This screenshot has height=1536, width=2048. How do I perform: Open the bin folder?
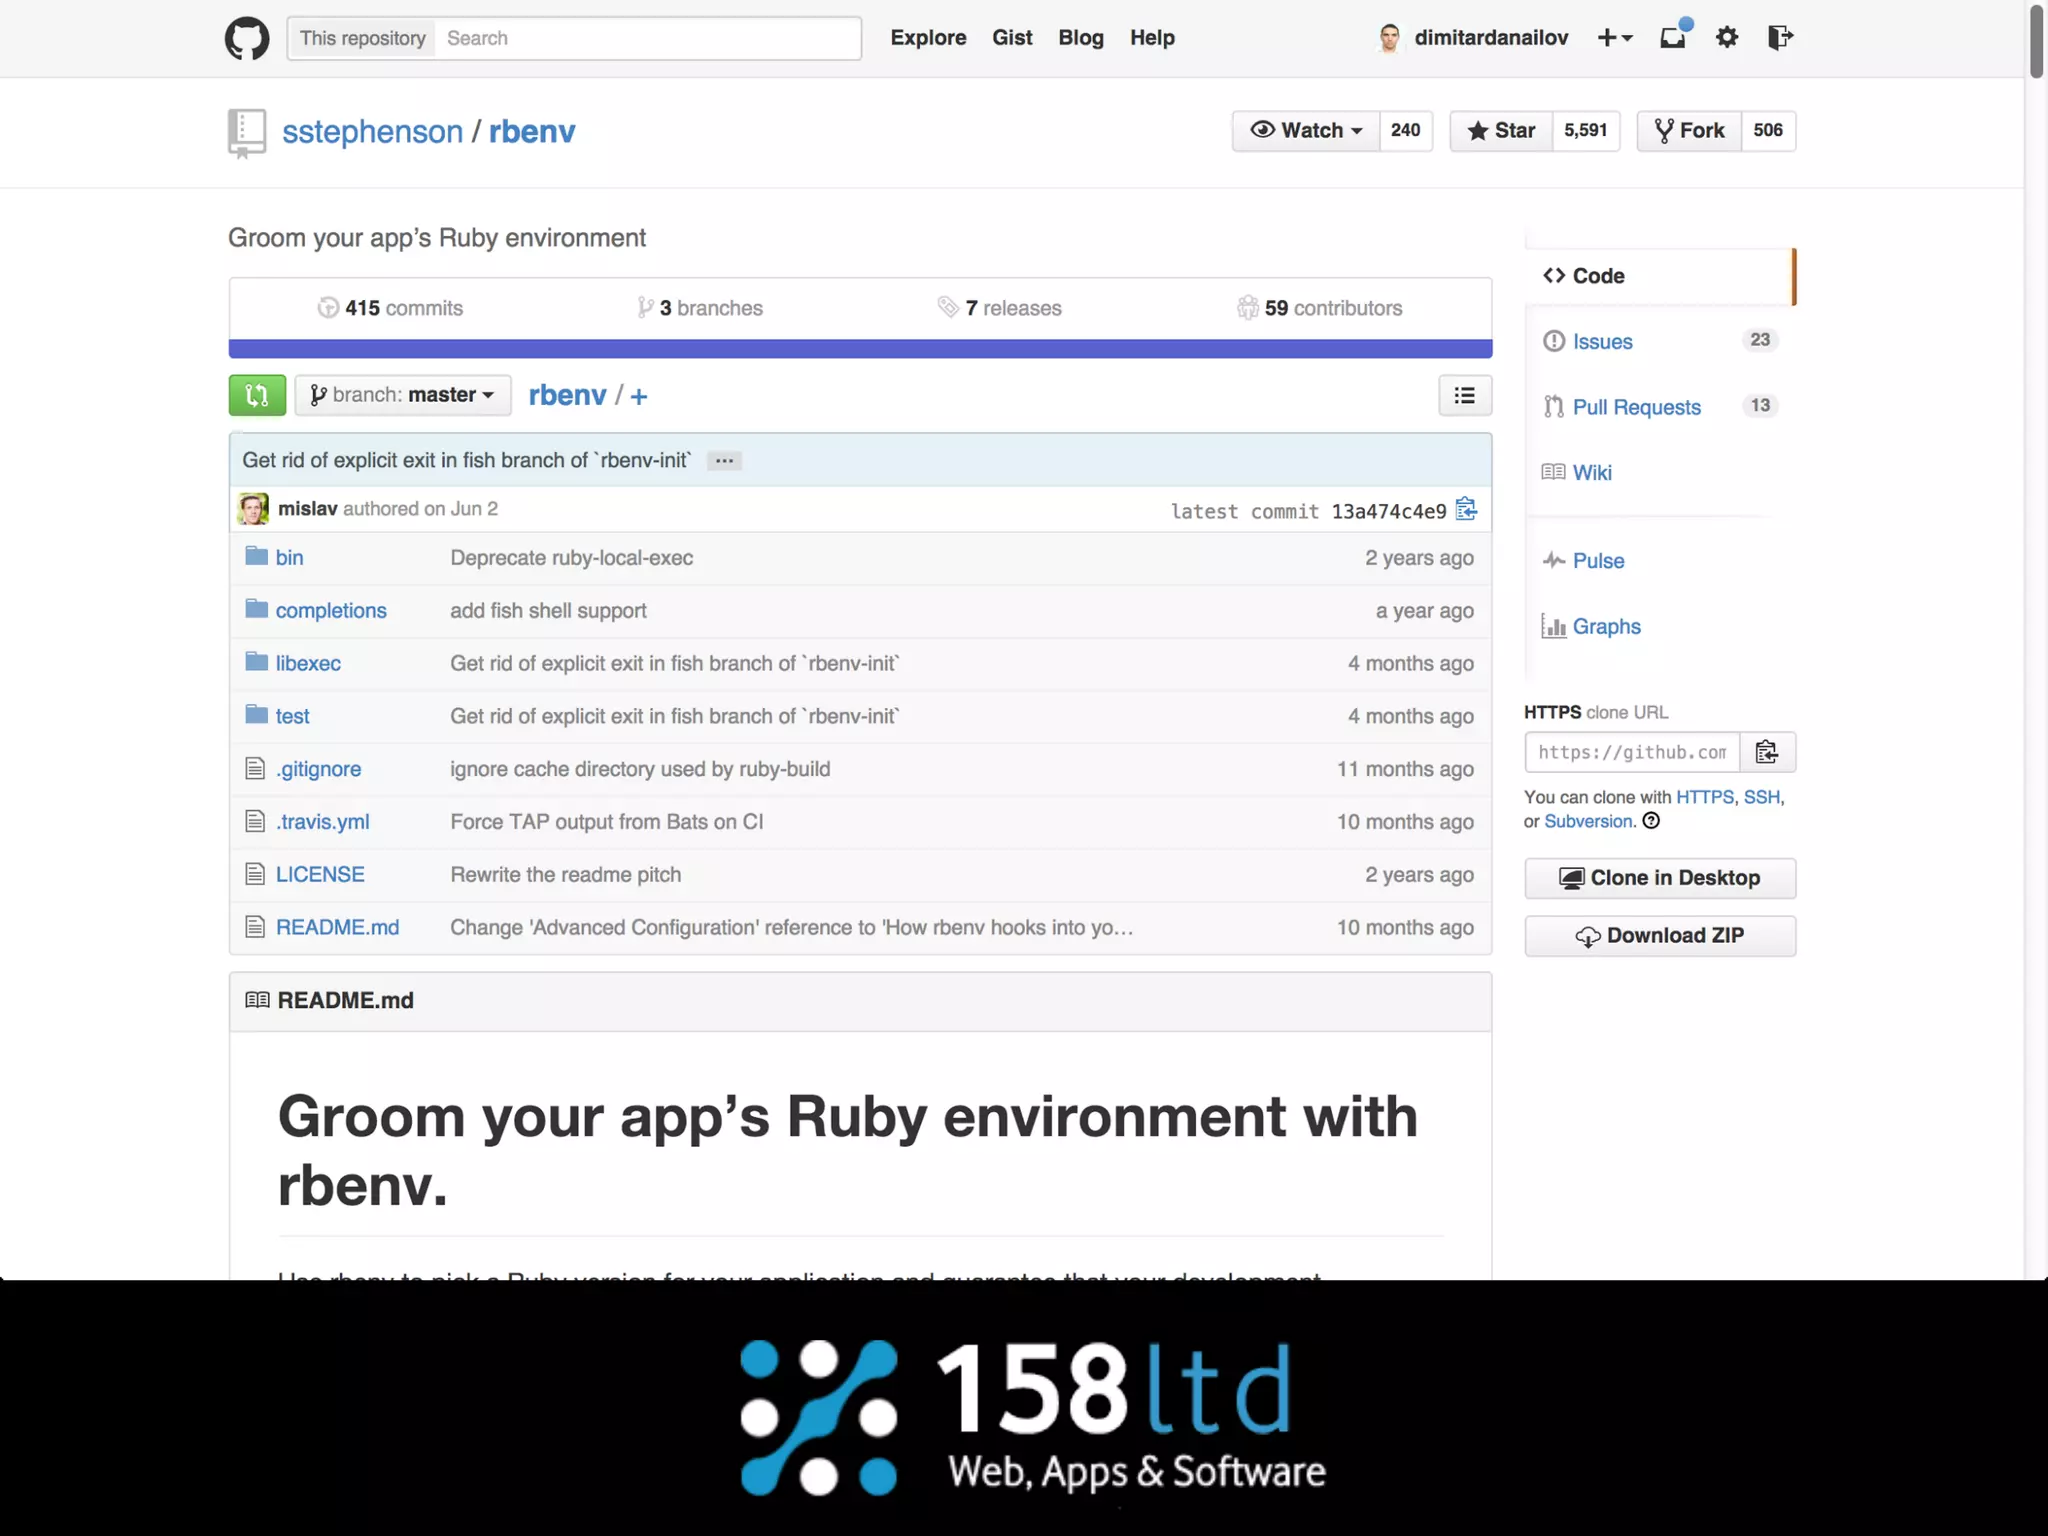[x=289, y=558]
